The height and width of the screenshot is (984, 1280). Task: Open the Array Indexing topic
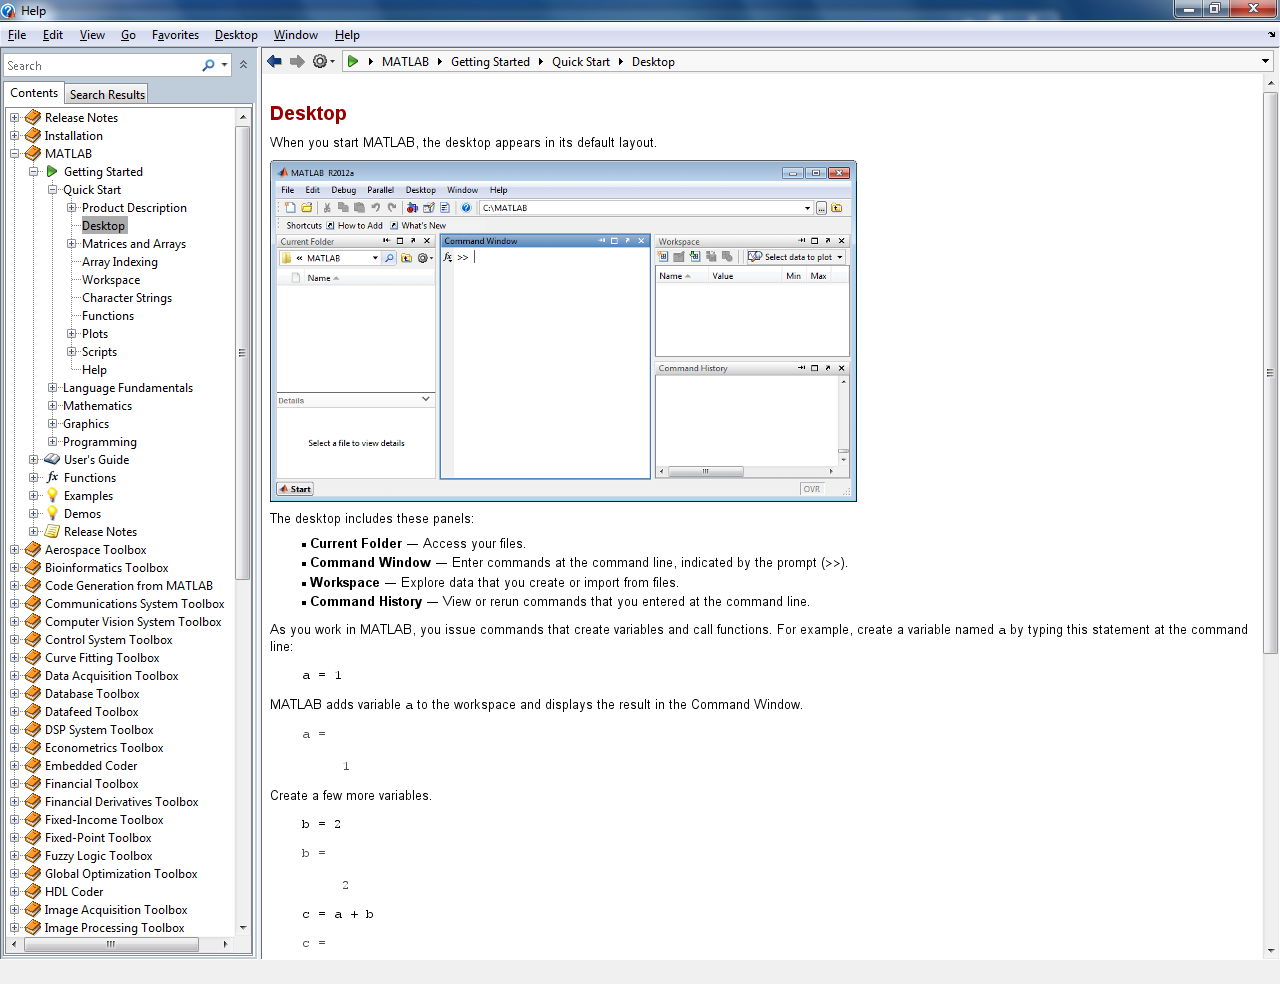point(120,262)
